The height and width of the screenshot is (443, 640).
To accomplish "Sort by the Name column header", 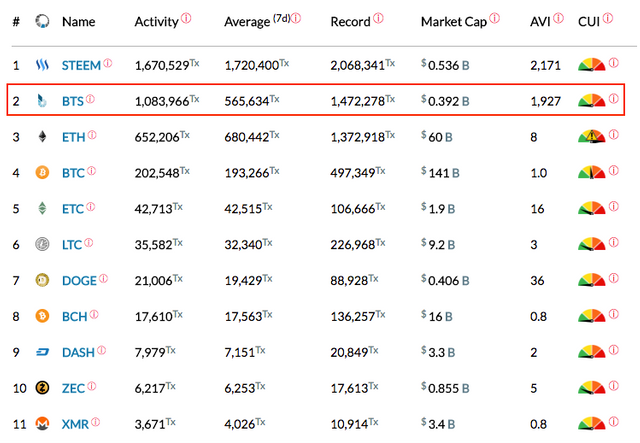I will click(x=78, y=22).
